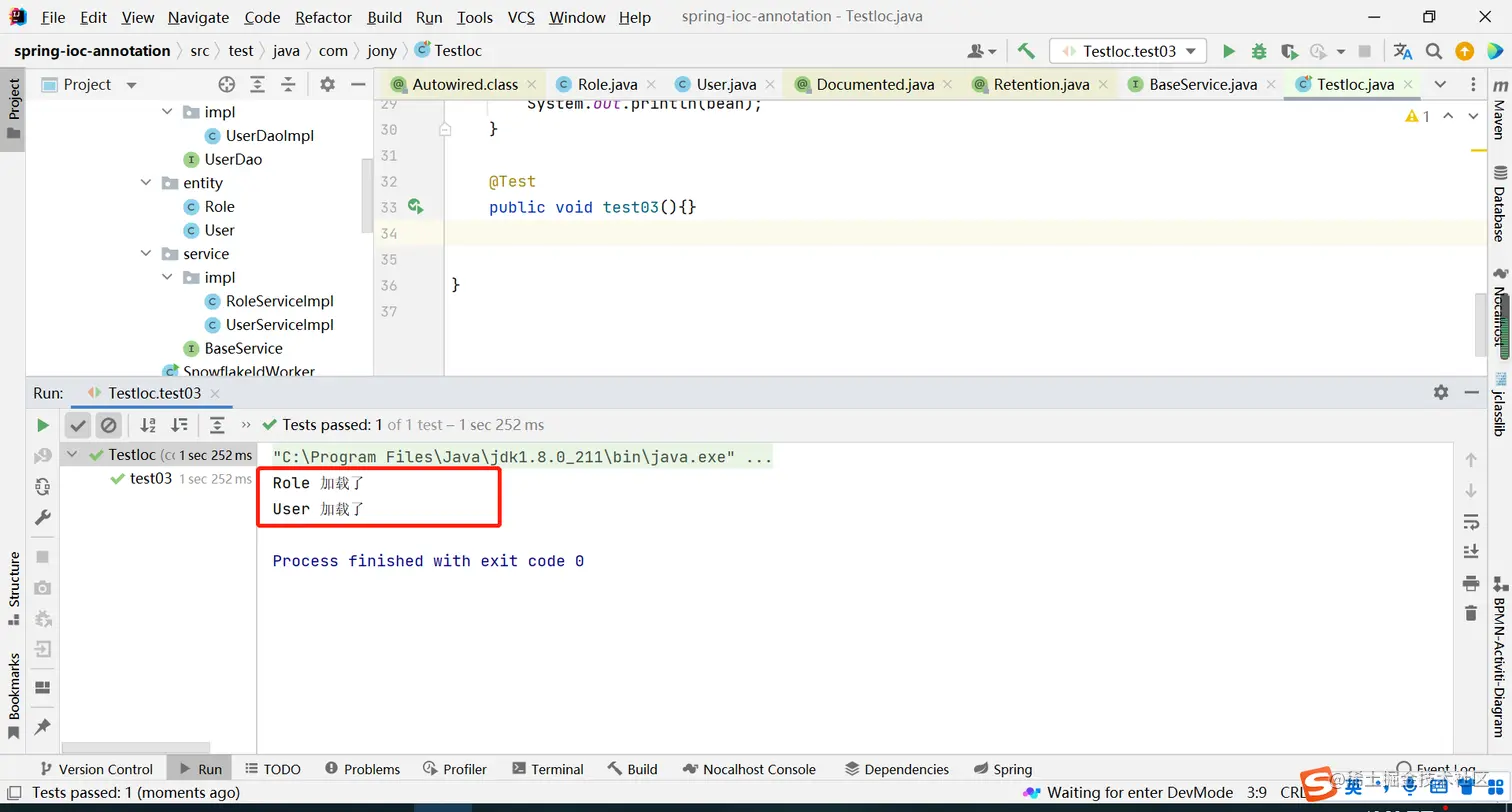Open the Problems tool window
Viewport: 1512px width, 812px height.
click(362, 769)
